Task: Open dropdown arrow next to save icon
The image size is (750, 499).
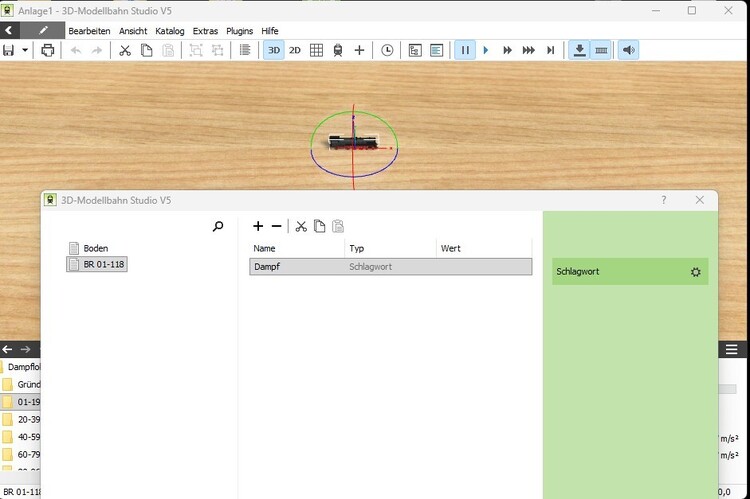Action: [25, 50]
